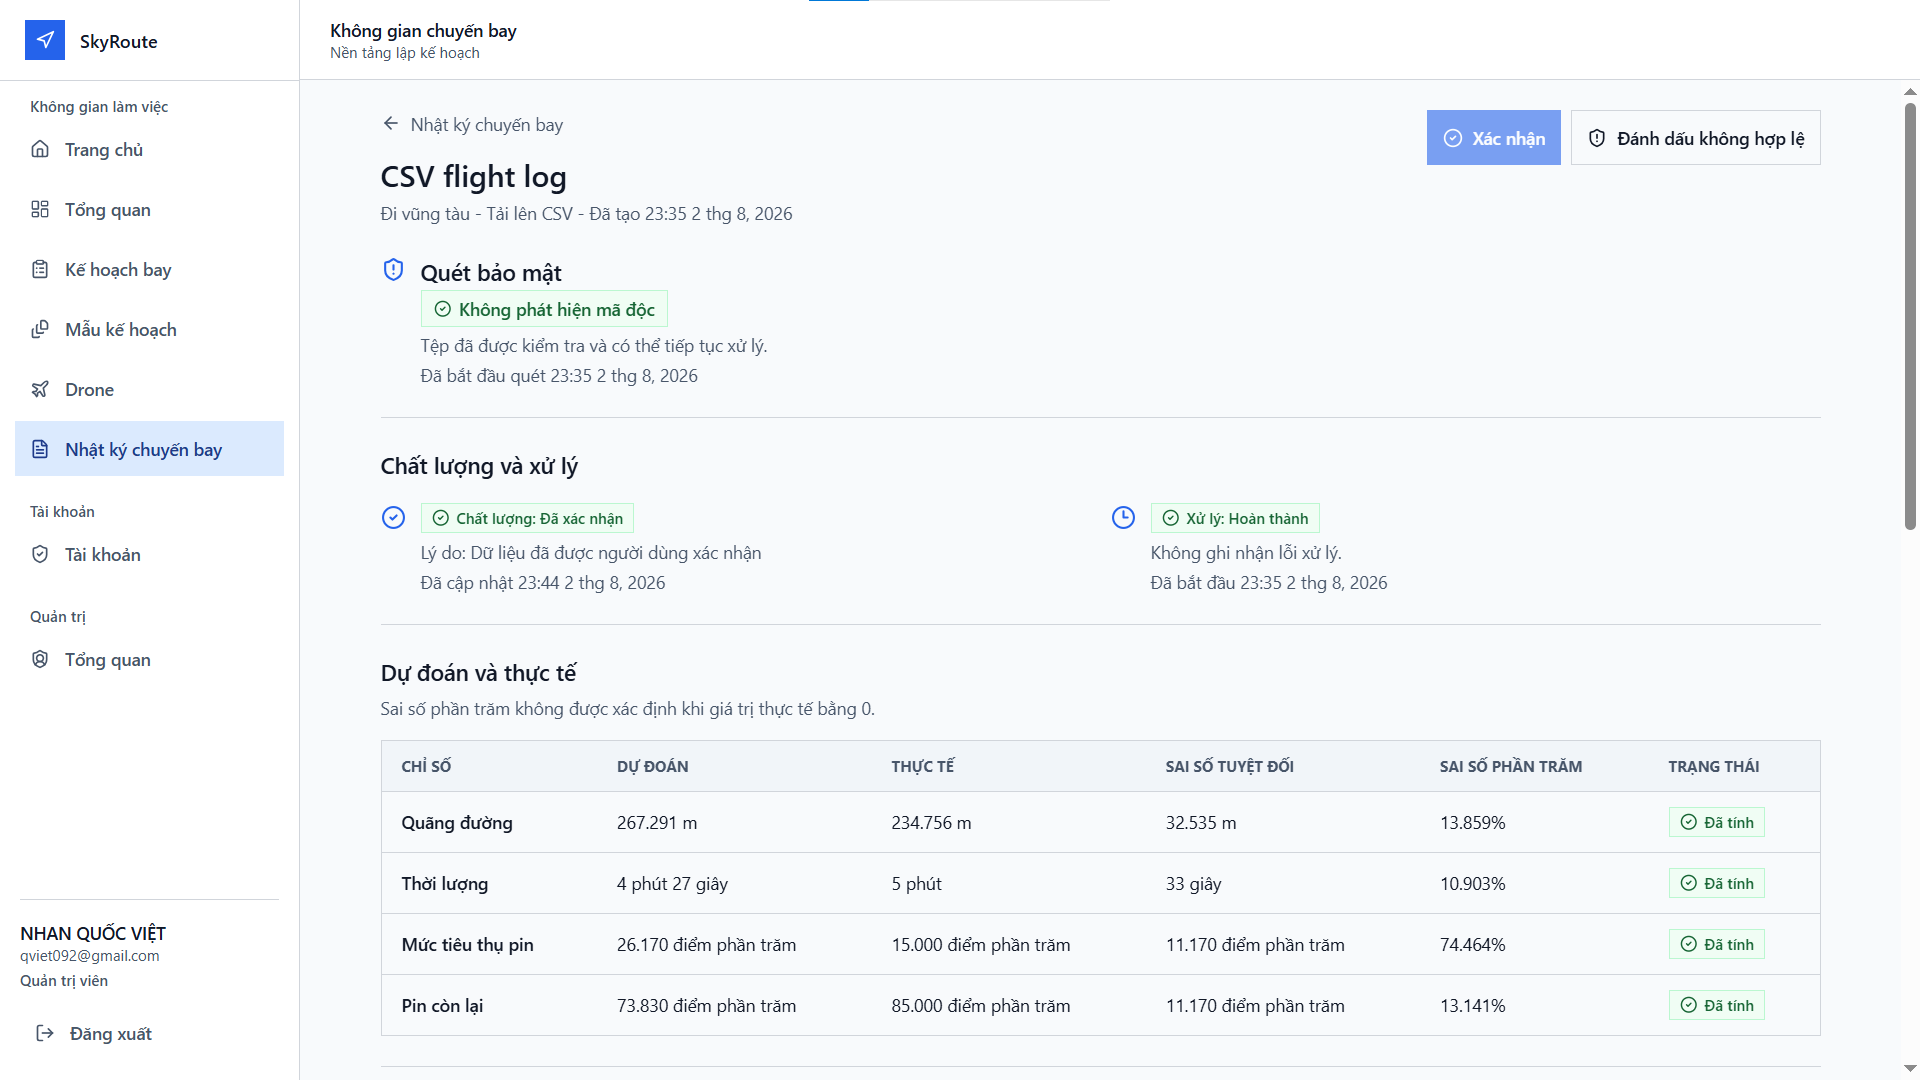Select Drone in the sidebar menu

(149, 389)
